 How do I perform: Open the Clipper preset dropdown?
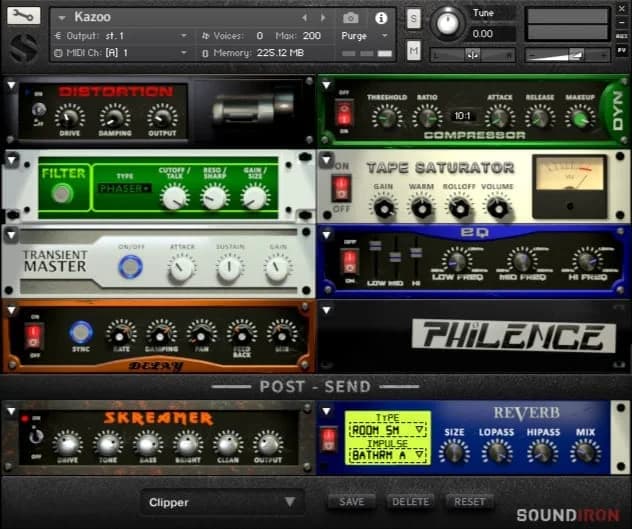click(221, 501)
